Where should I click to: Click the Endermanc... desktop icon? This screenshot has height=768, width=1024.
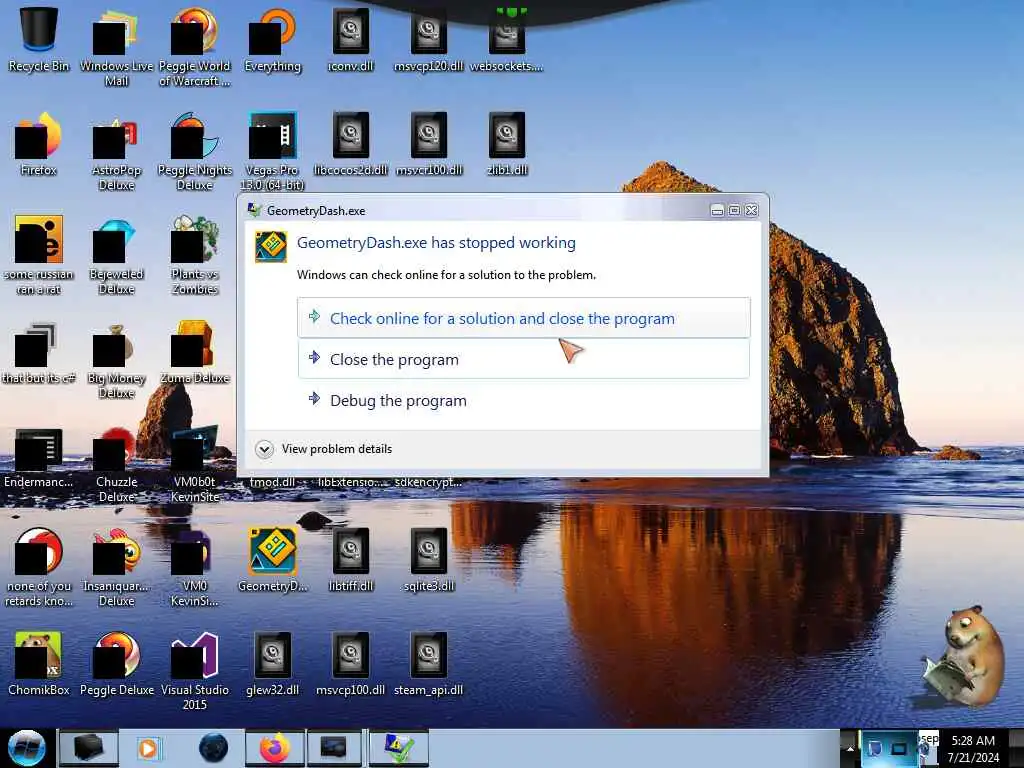tap(39, 457)
